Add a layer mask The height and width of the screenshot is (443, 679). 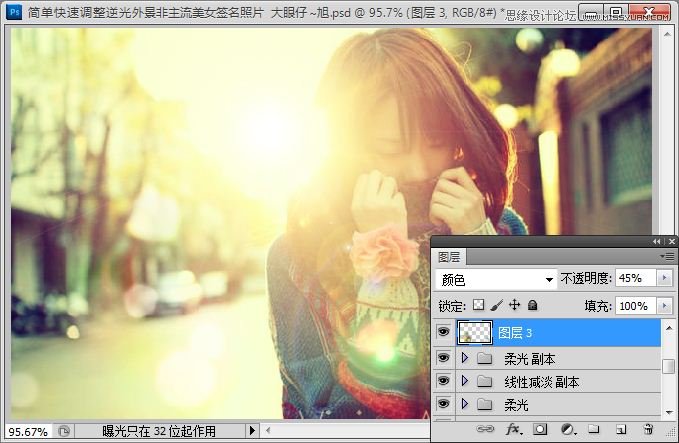coord(540,429)
